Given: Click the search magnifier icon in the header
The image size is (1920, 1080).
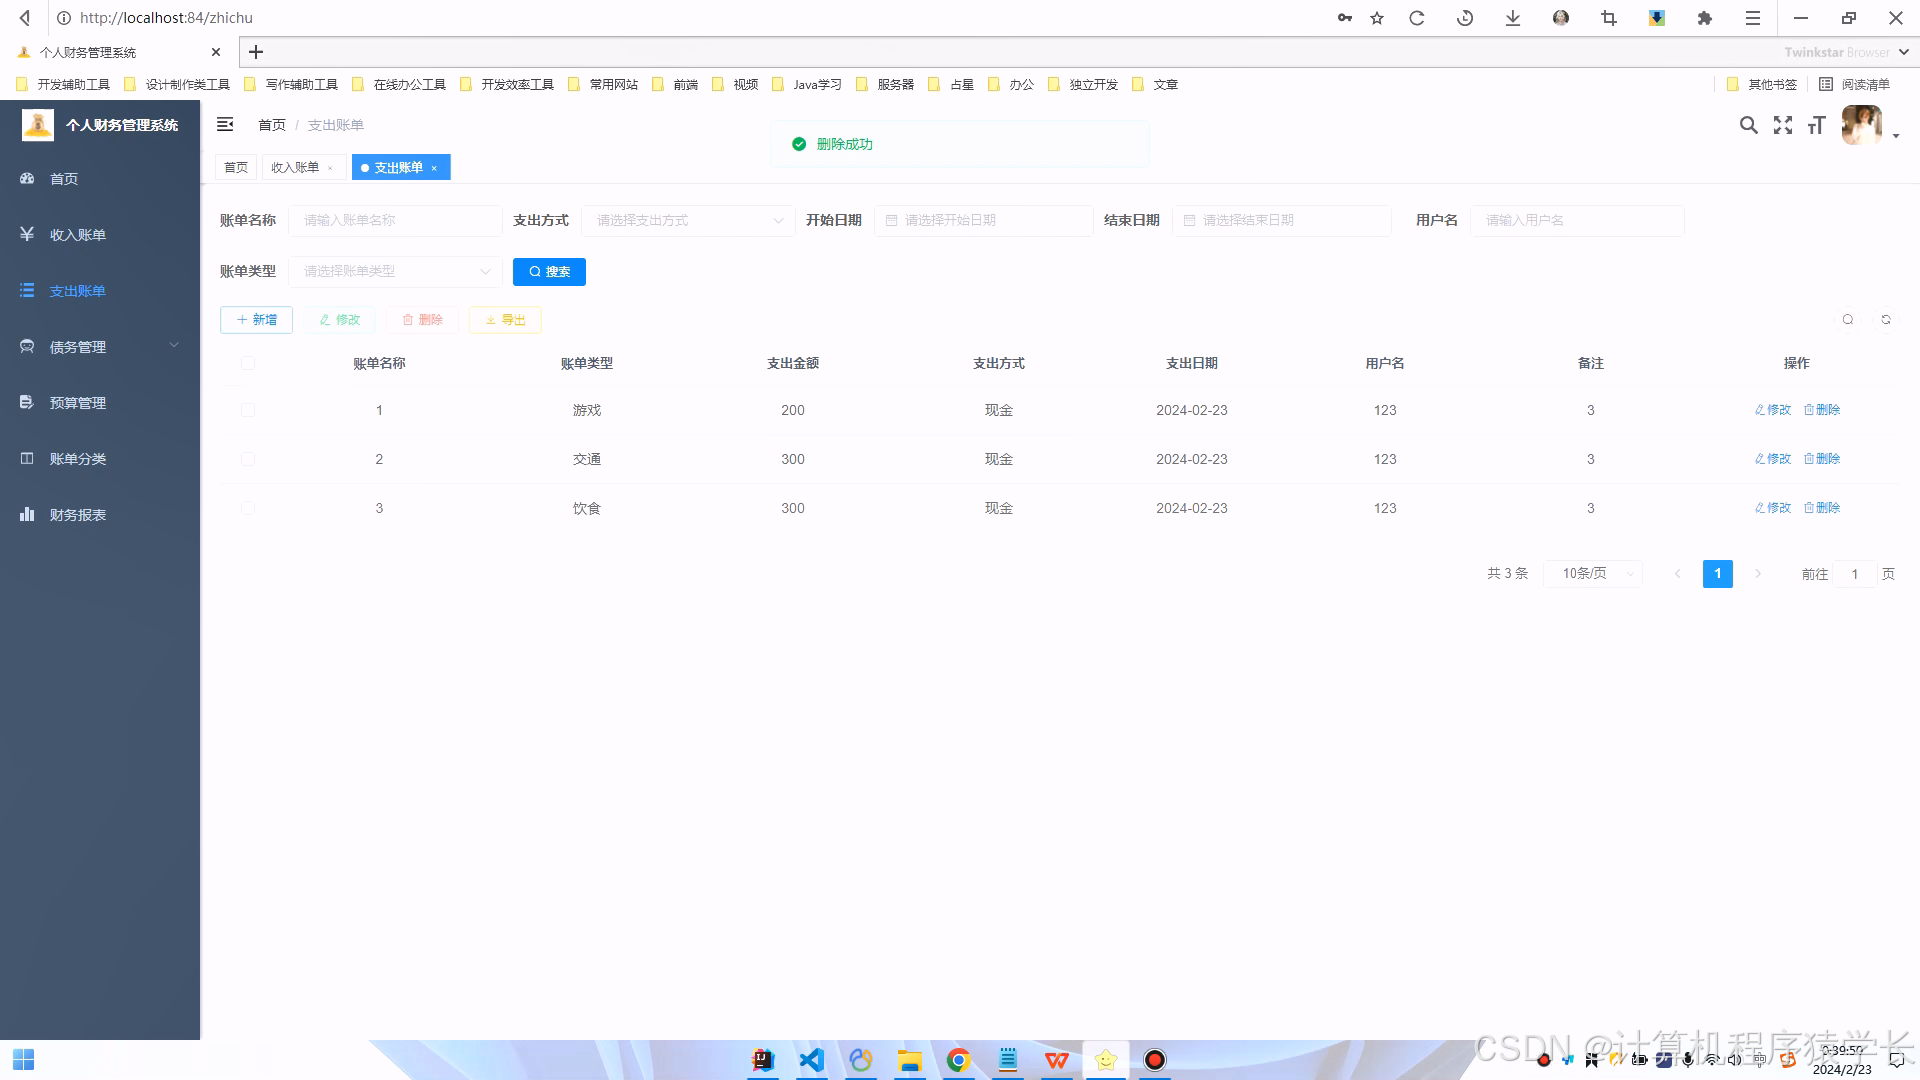Looking at the screenshot, I should pos(1748,125).
